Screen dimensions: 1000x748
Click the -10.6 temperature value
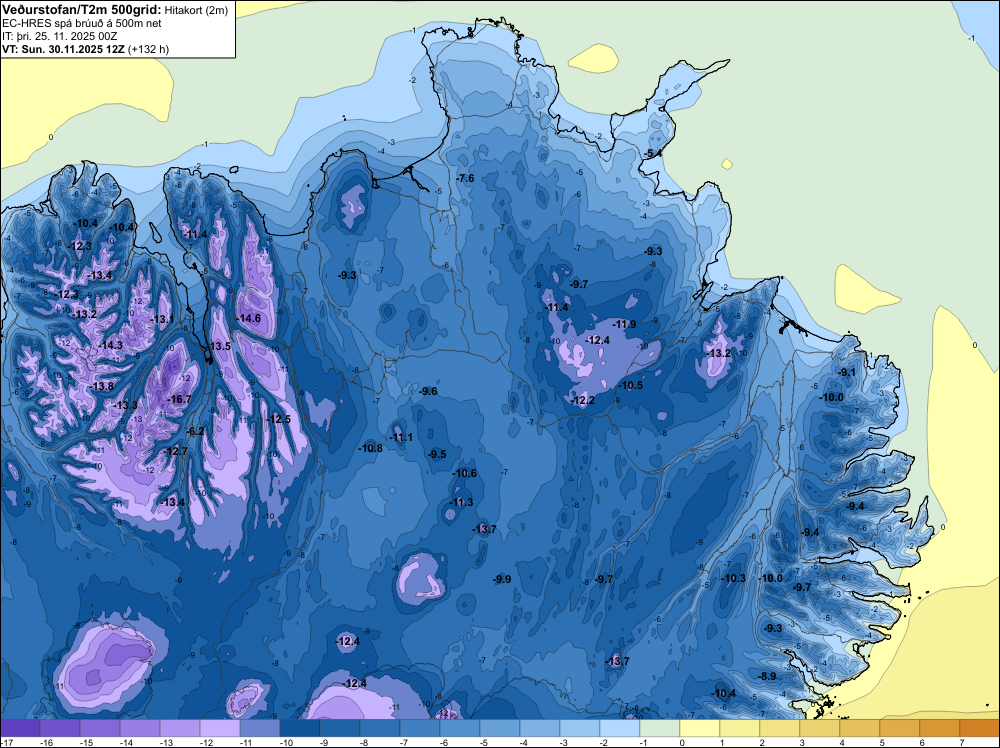[x=464, y=473]
